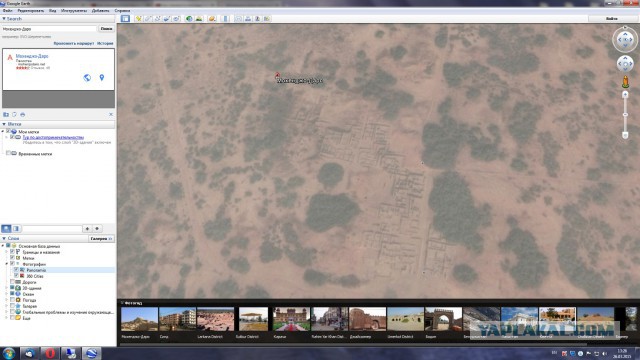Click the print icon below search results
640x360 pixels.
click(x=22, y=115)
